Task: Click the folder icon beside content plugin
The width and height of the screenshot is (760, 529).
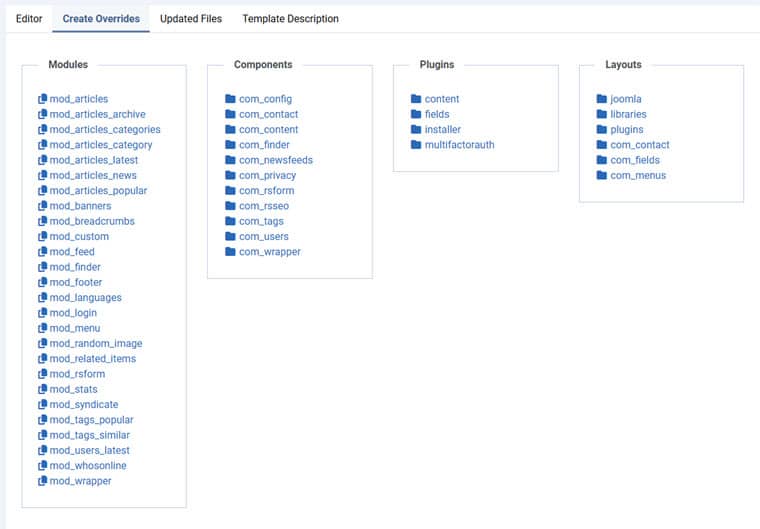Action: [416, 98]
